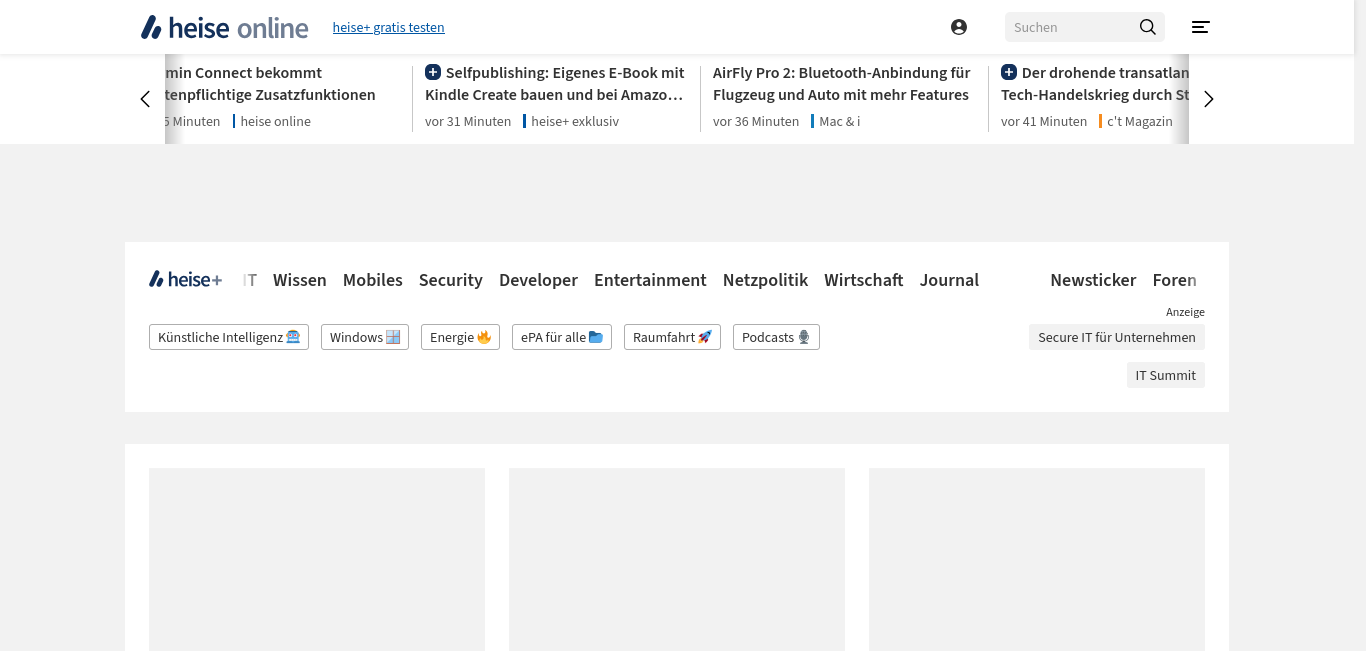Click the 'heise online' source label in ticker
Screen dimensions: 1366x651
point(276,121)
